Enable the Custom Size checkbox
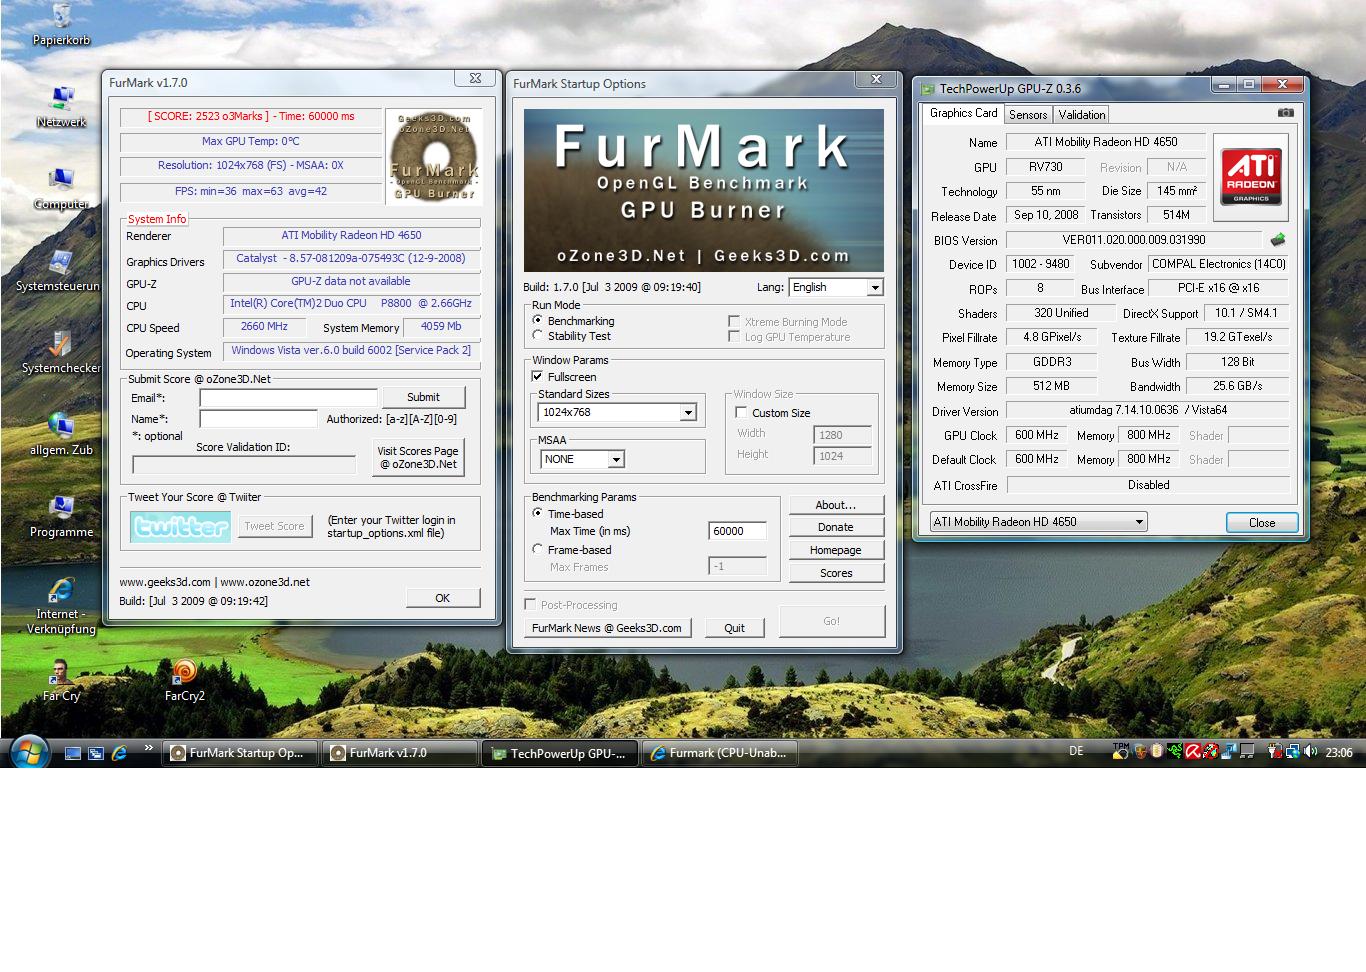The width and height of the screenshot is (1366, 972). pyautogui.click(x=742, y=413)
